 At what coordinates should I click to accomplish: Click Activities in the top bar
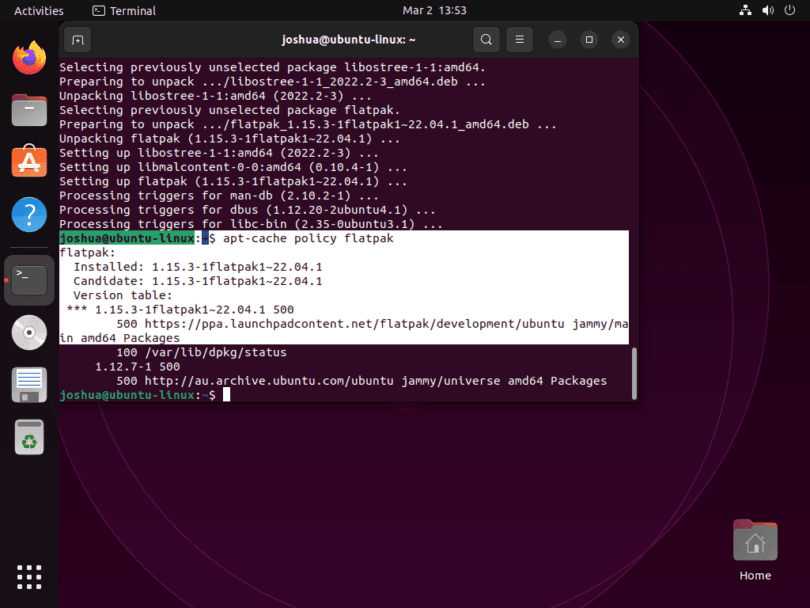37,10
